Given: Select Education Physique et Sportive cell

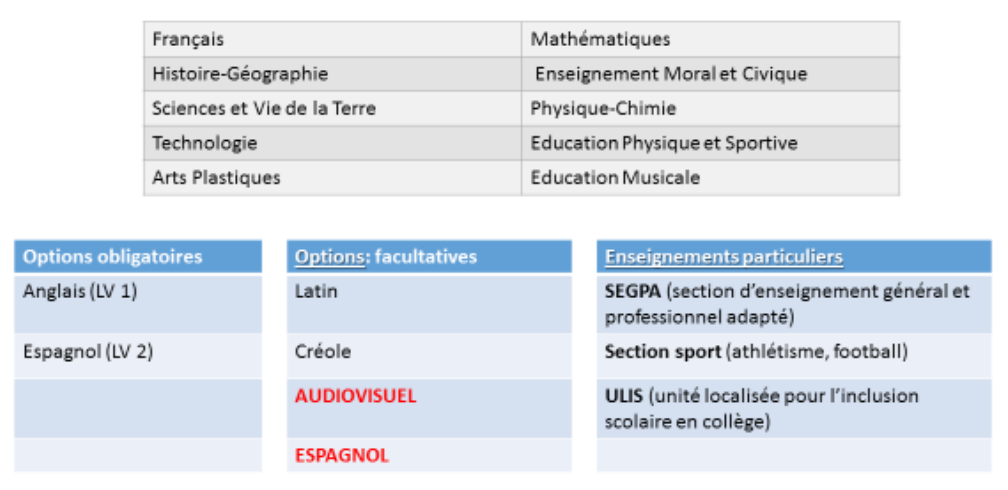Looking at the screenshot, I should coord(664,143).
